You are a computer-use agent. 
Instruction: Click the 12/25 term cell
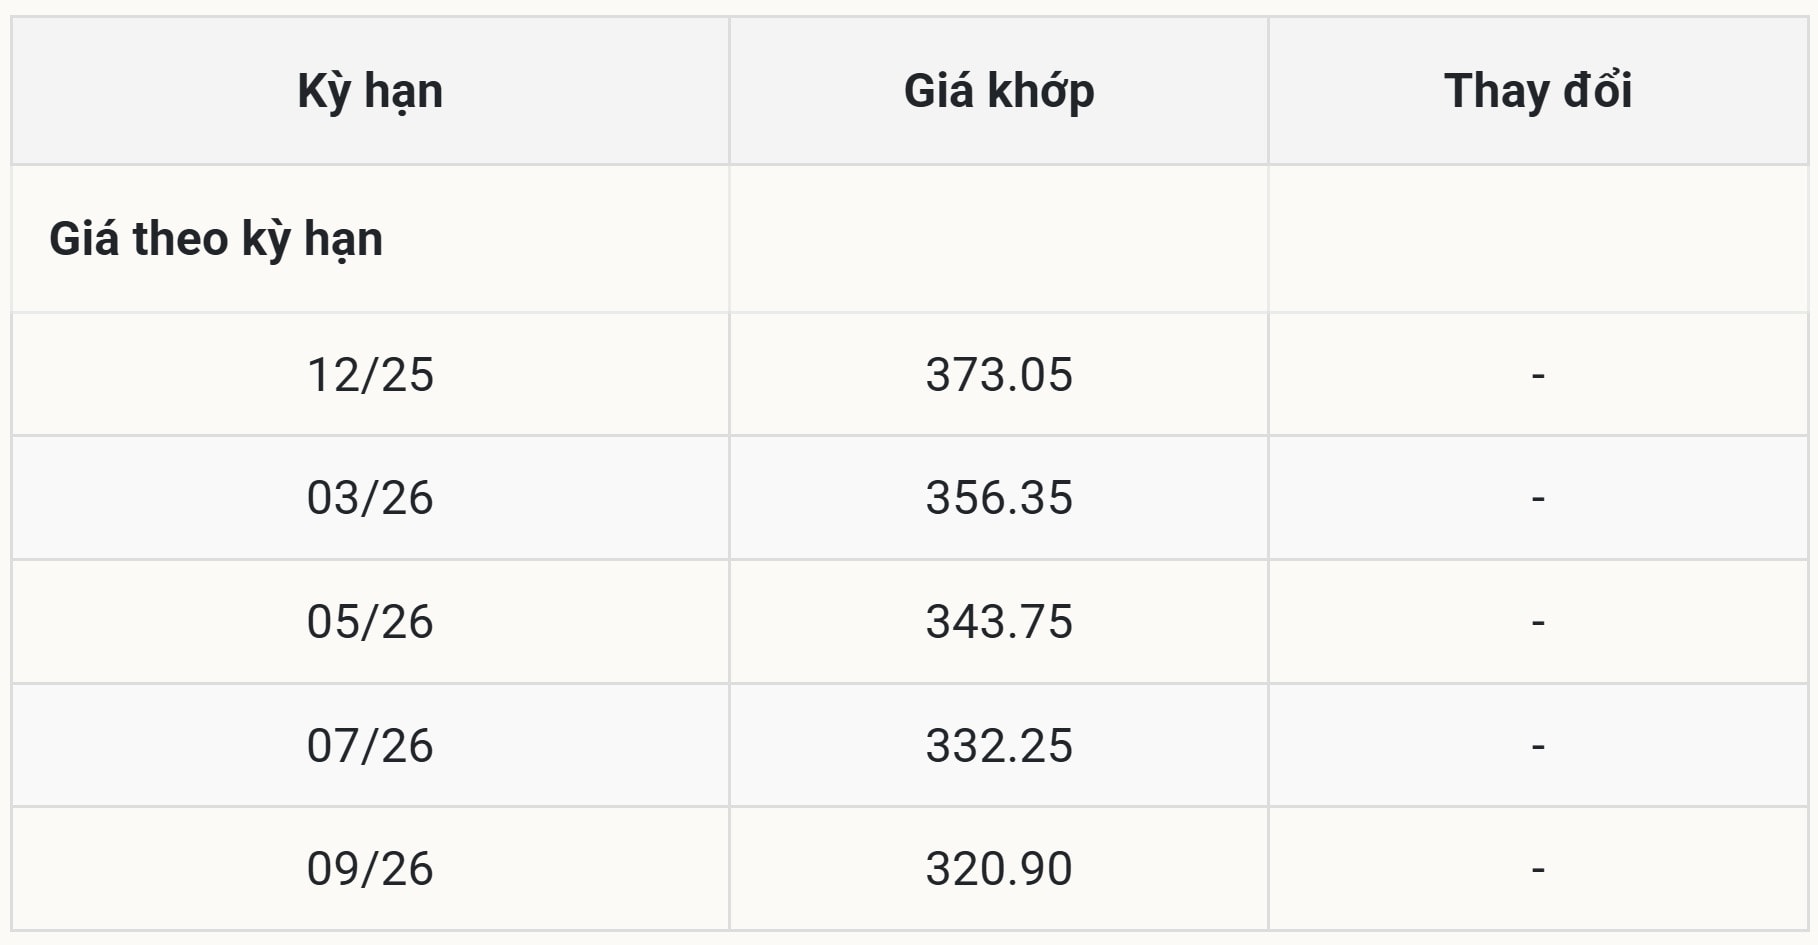[x=370, y=375]
